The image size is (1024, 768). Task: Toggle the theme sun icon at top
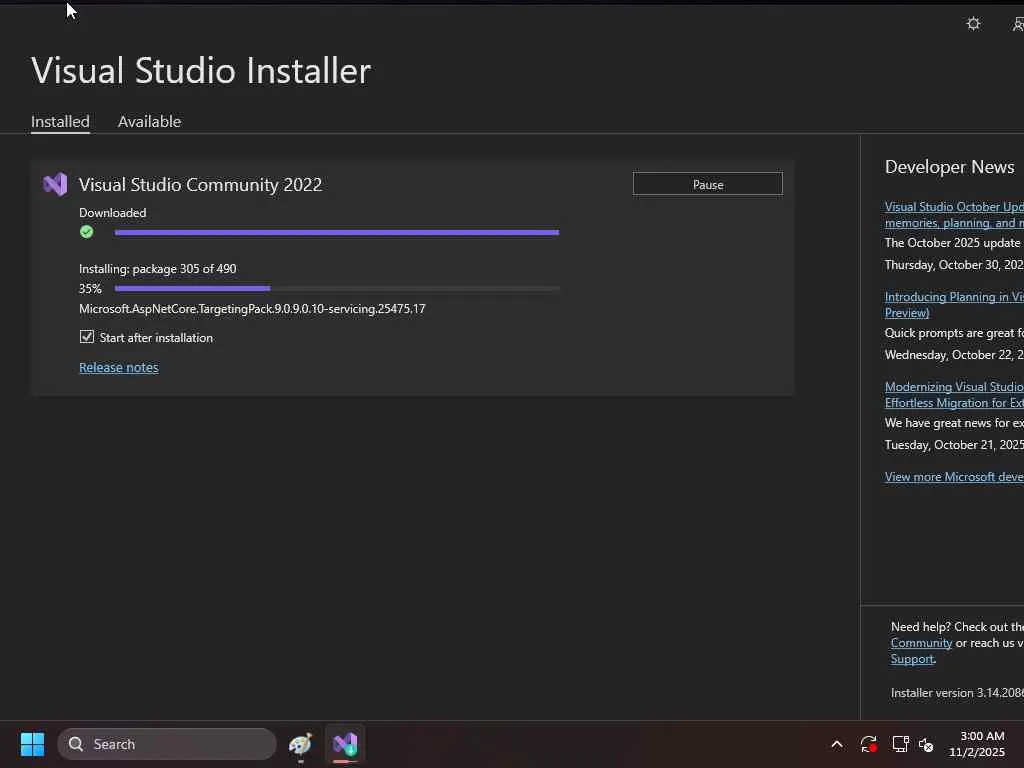pos(973,24)
